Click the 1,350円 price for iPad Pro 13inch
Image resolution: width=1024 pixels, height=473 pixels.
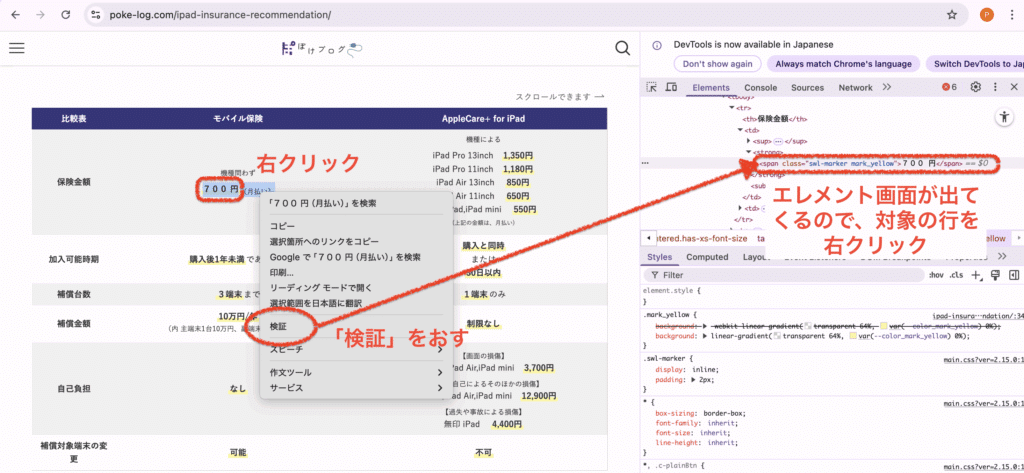pos(519,155)
